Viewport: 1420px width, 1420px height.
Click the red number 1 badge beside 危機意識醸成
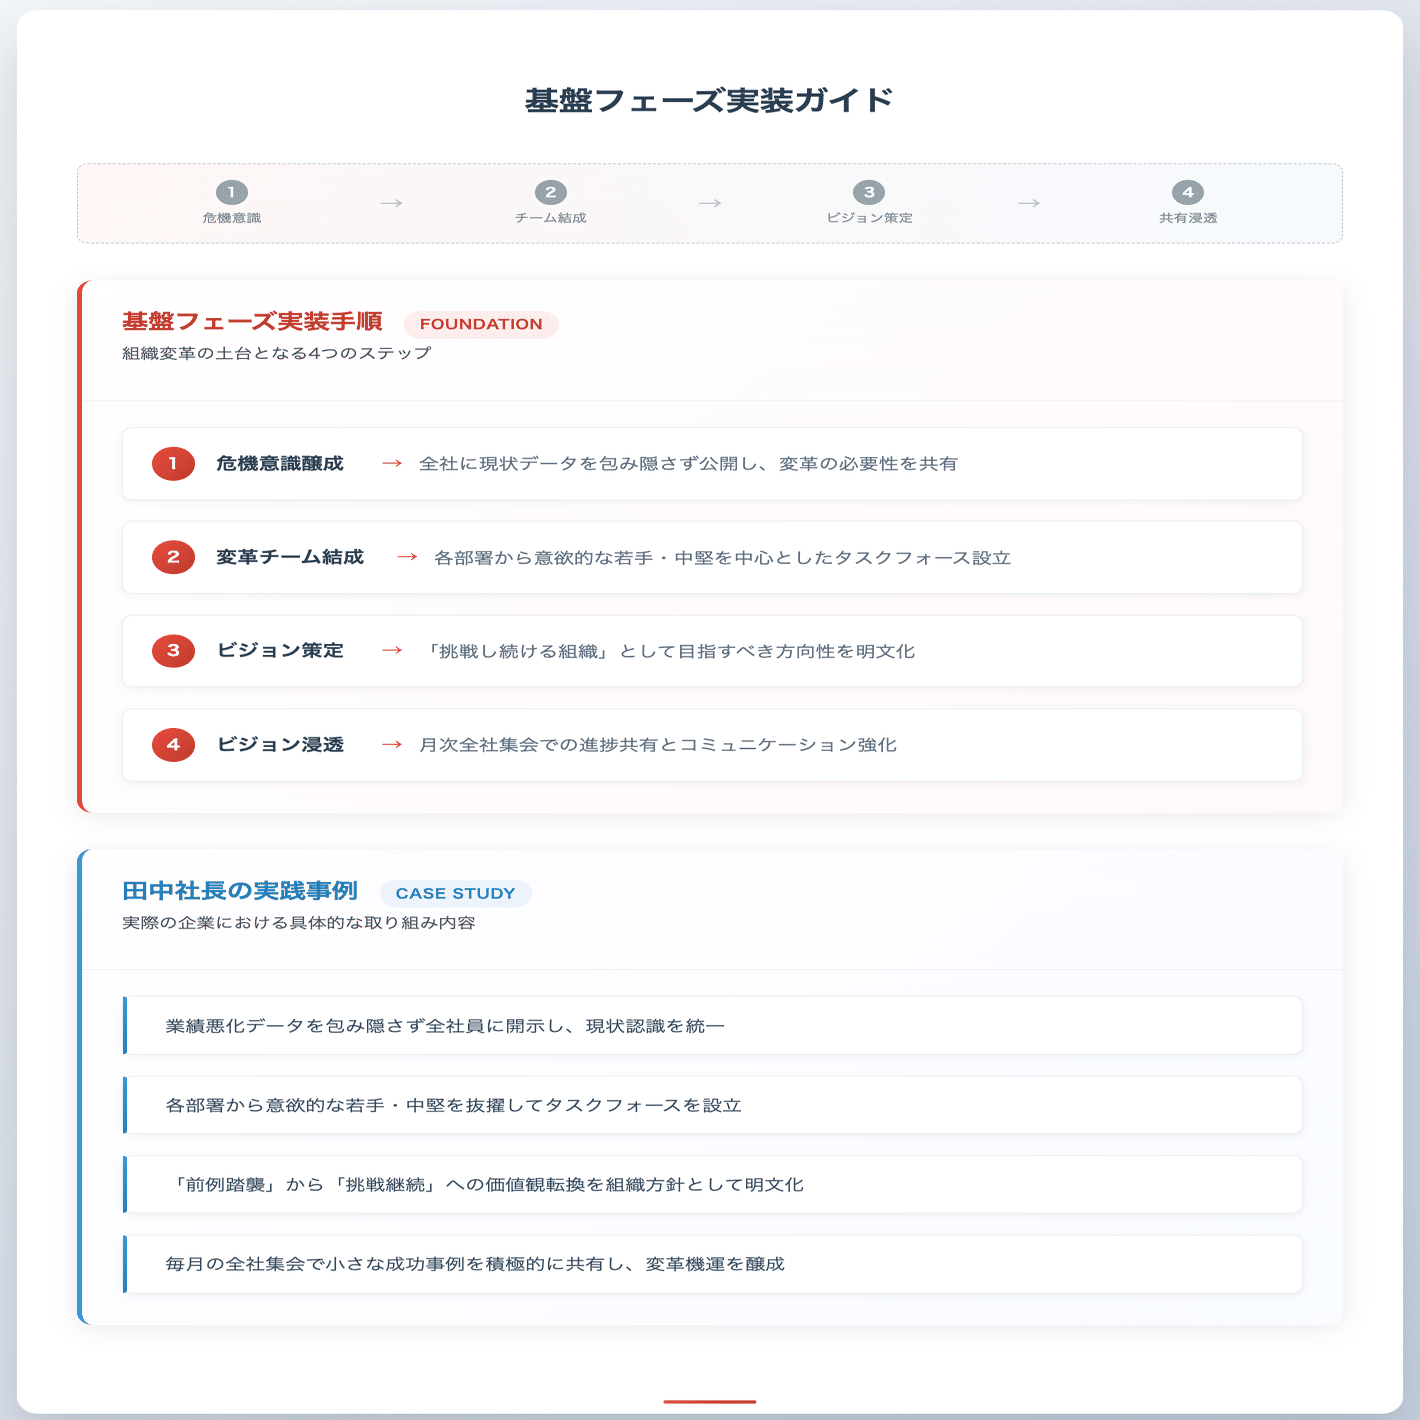(x=172, y=463)
